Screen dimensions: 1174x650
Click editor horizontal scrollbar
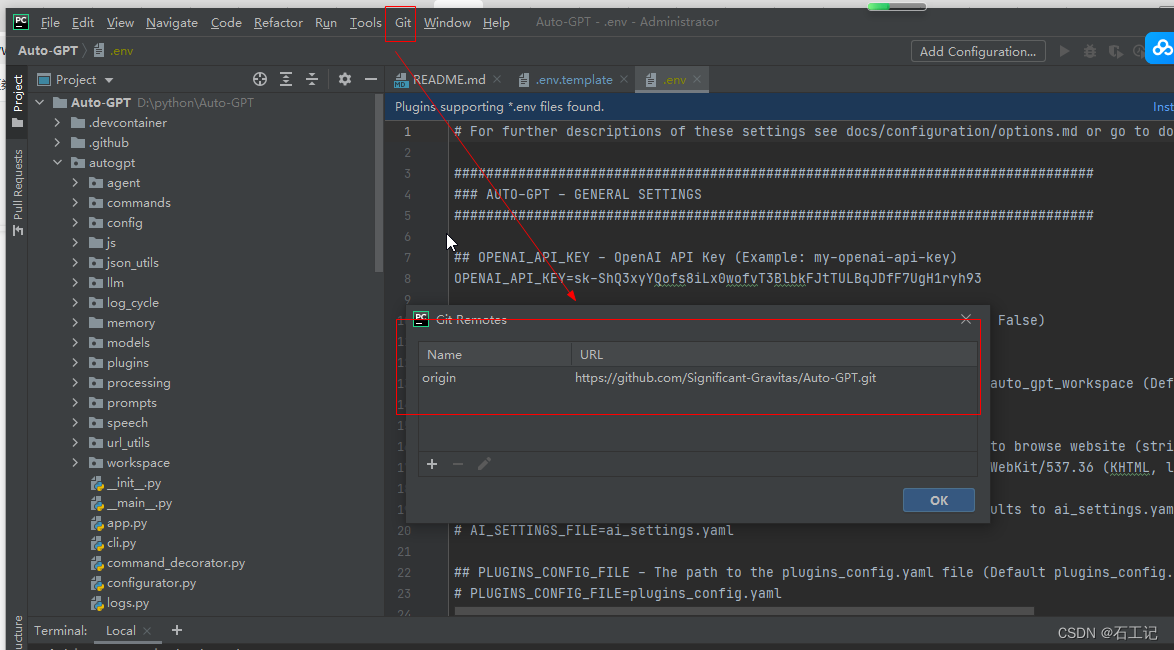[x=743, y=611]
